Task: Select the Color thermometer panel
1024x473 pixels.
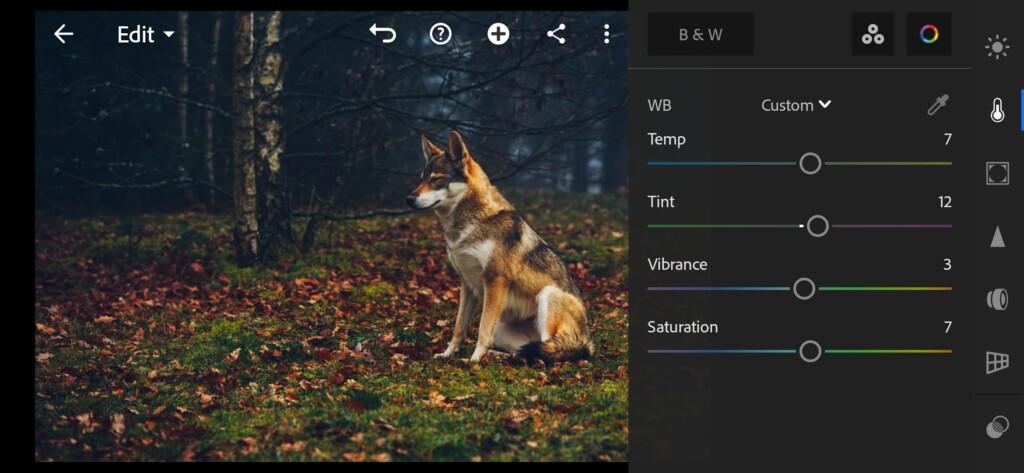Action: coord(997,110)
